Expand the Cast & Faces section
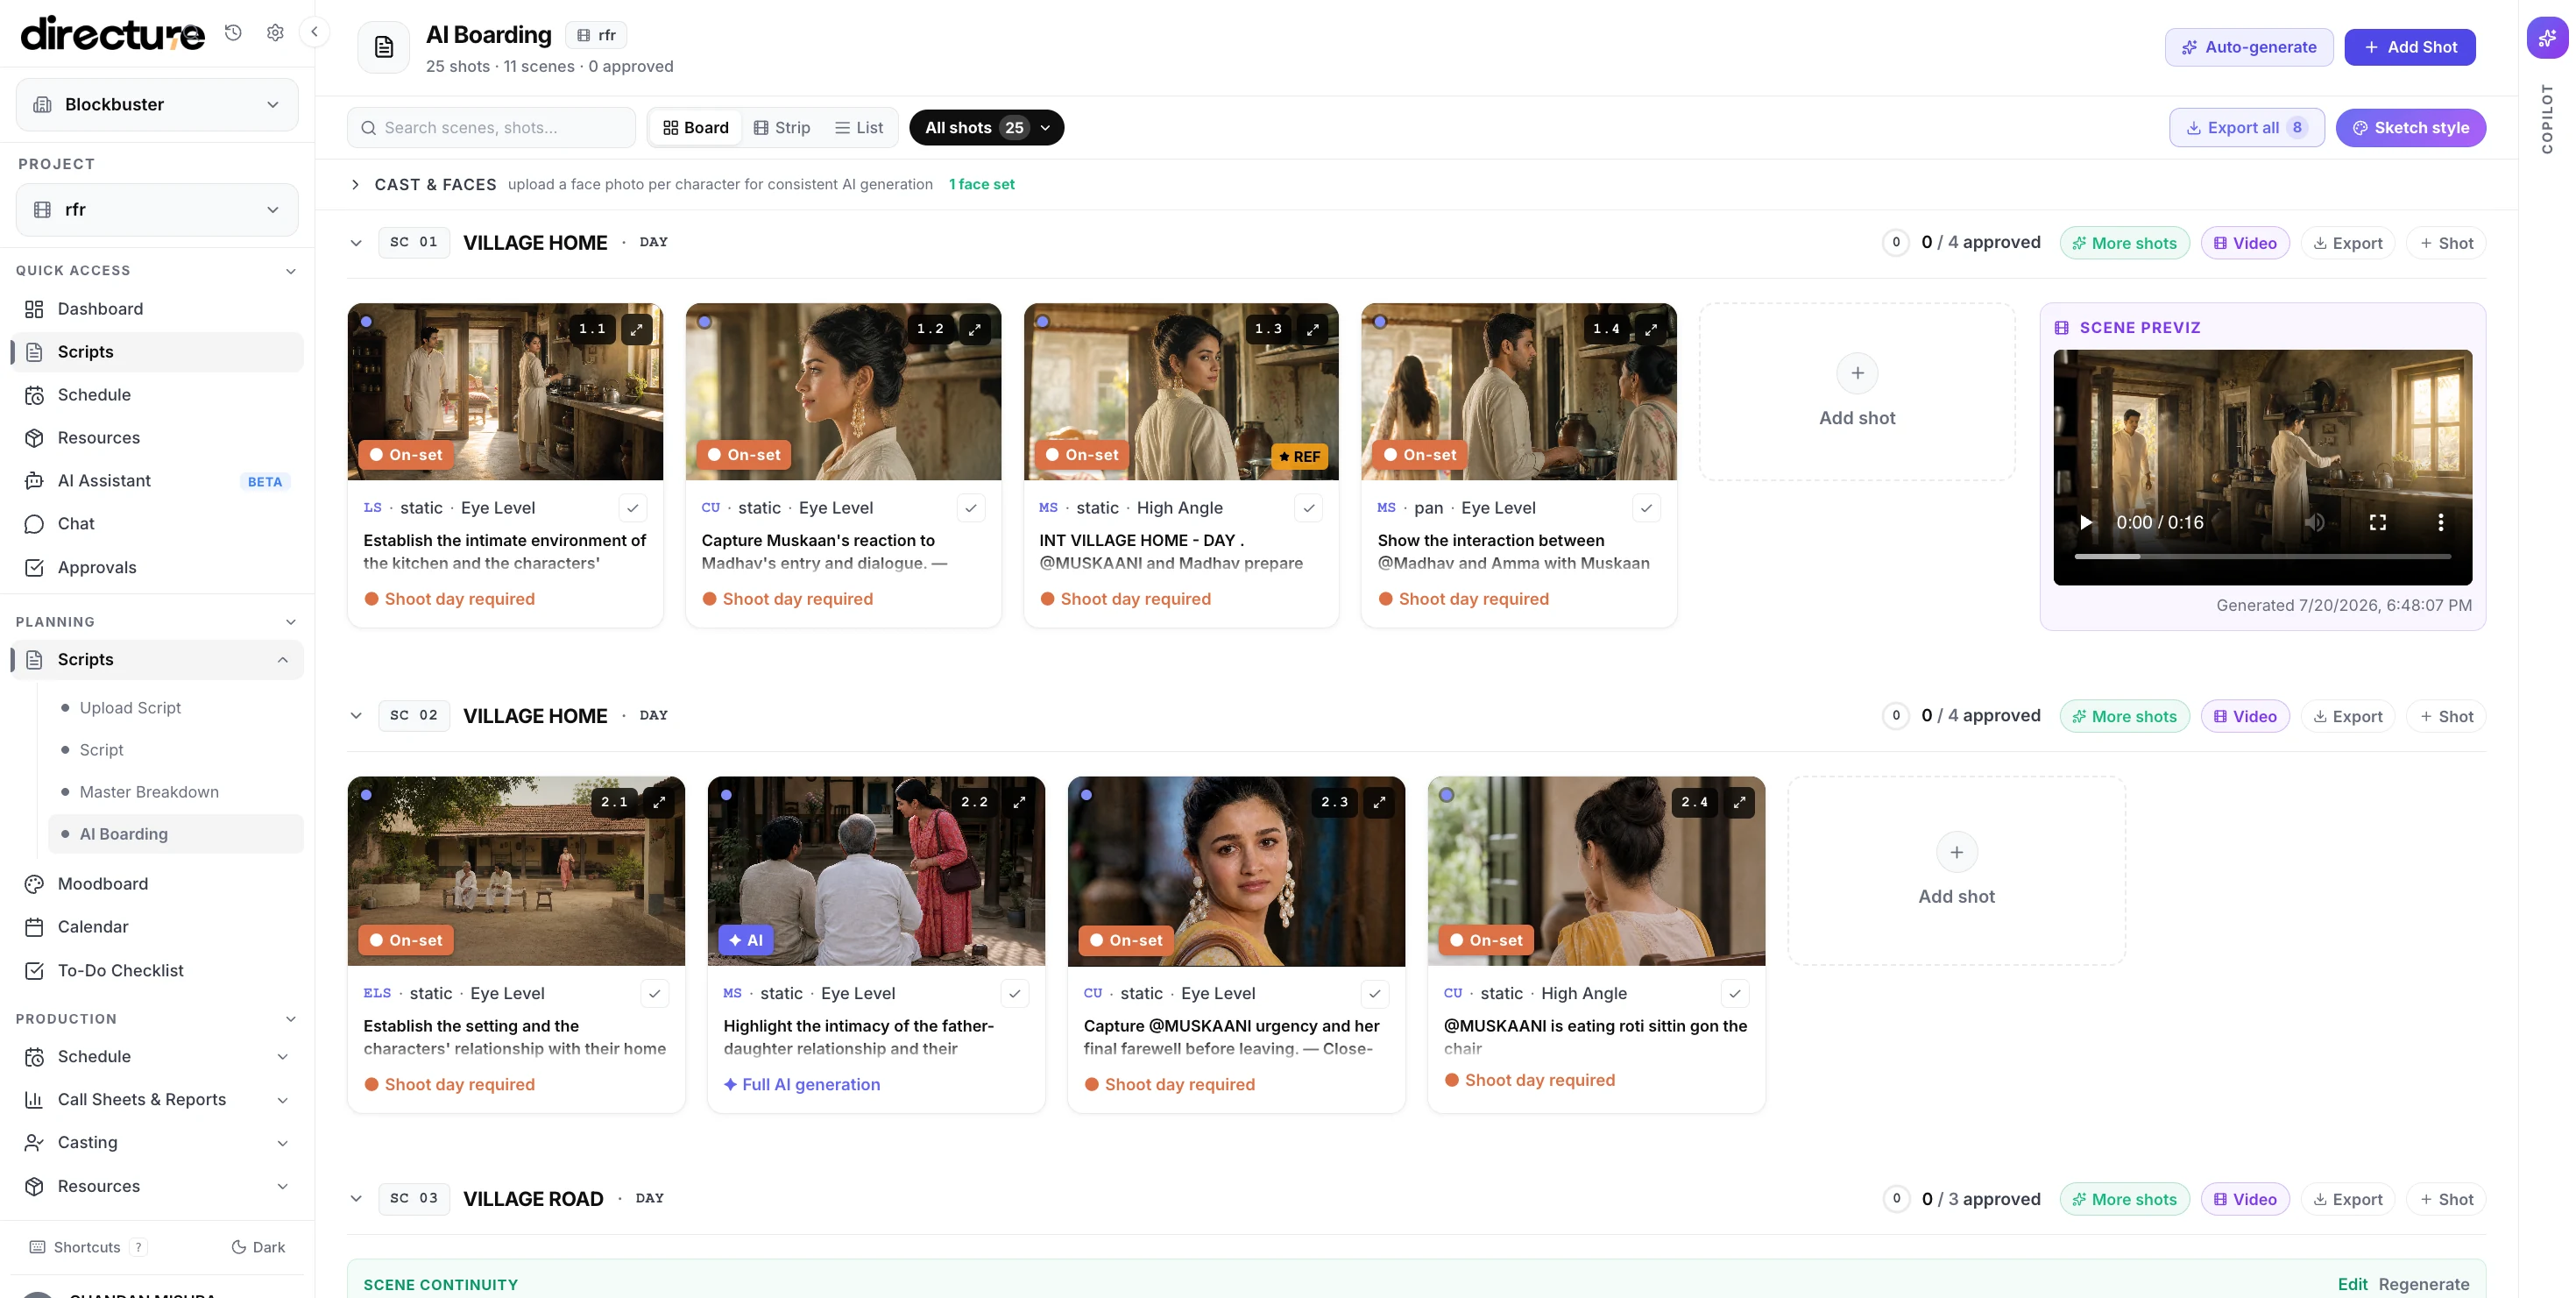Image resolution: width=2576 pixels, height=1298 pixels. point(355,184)
